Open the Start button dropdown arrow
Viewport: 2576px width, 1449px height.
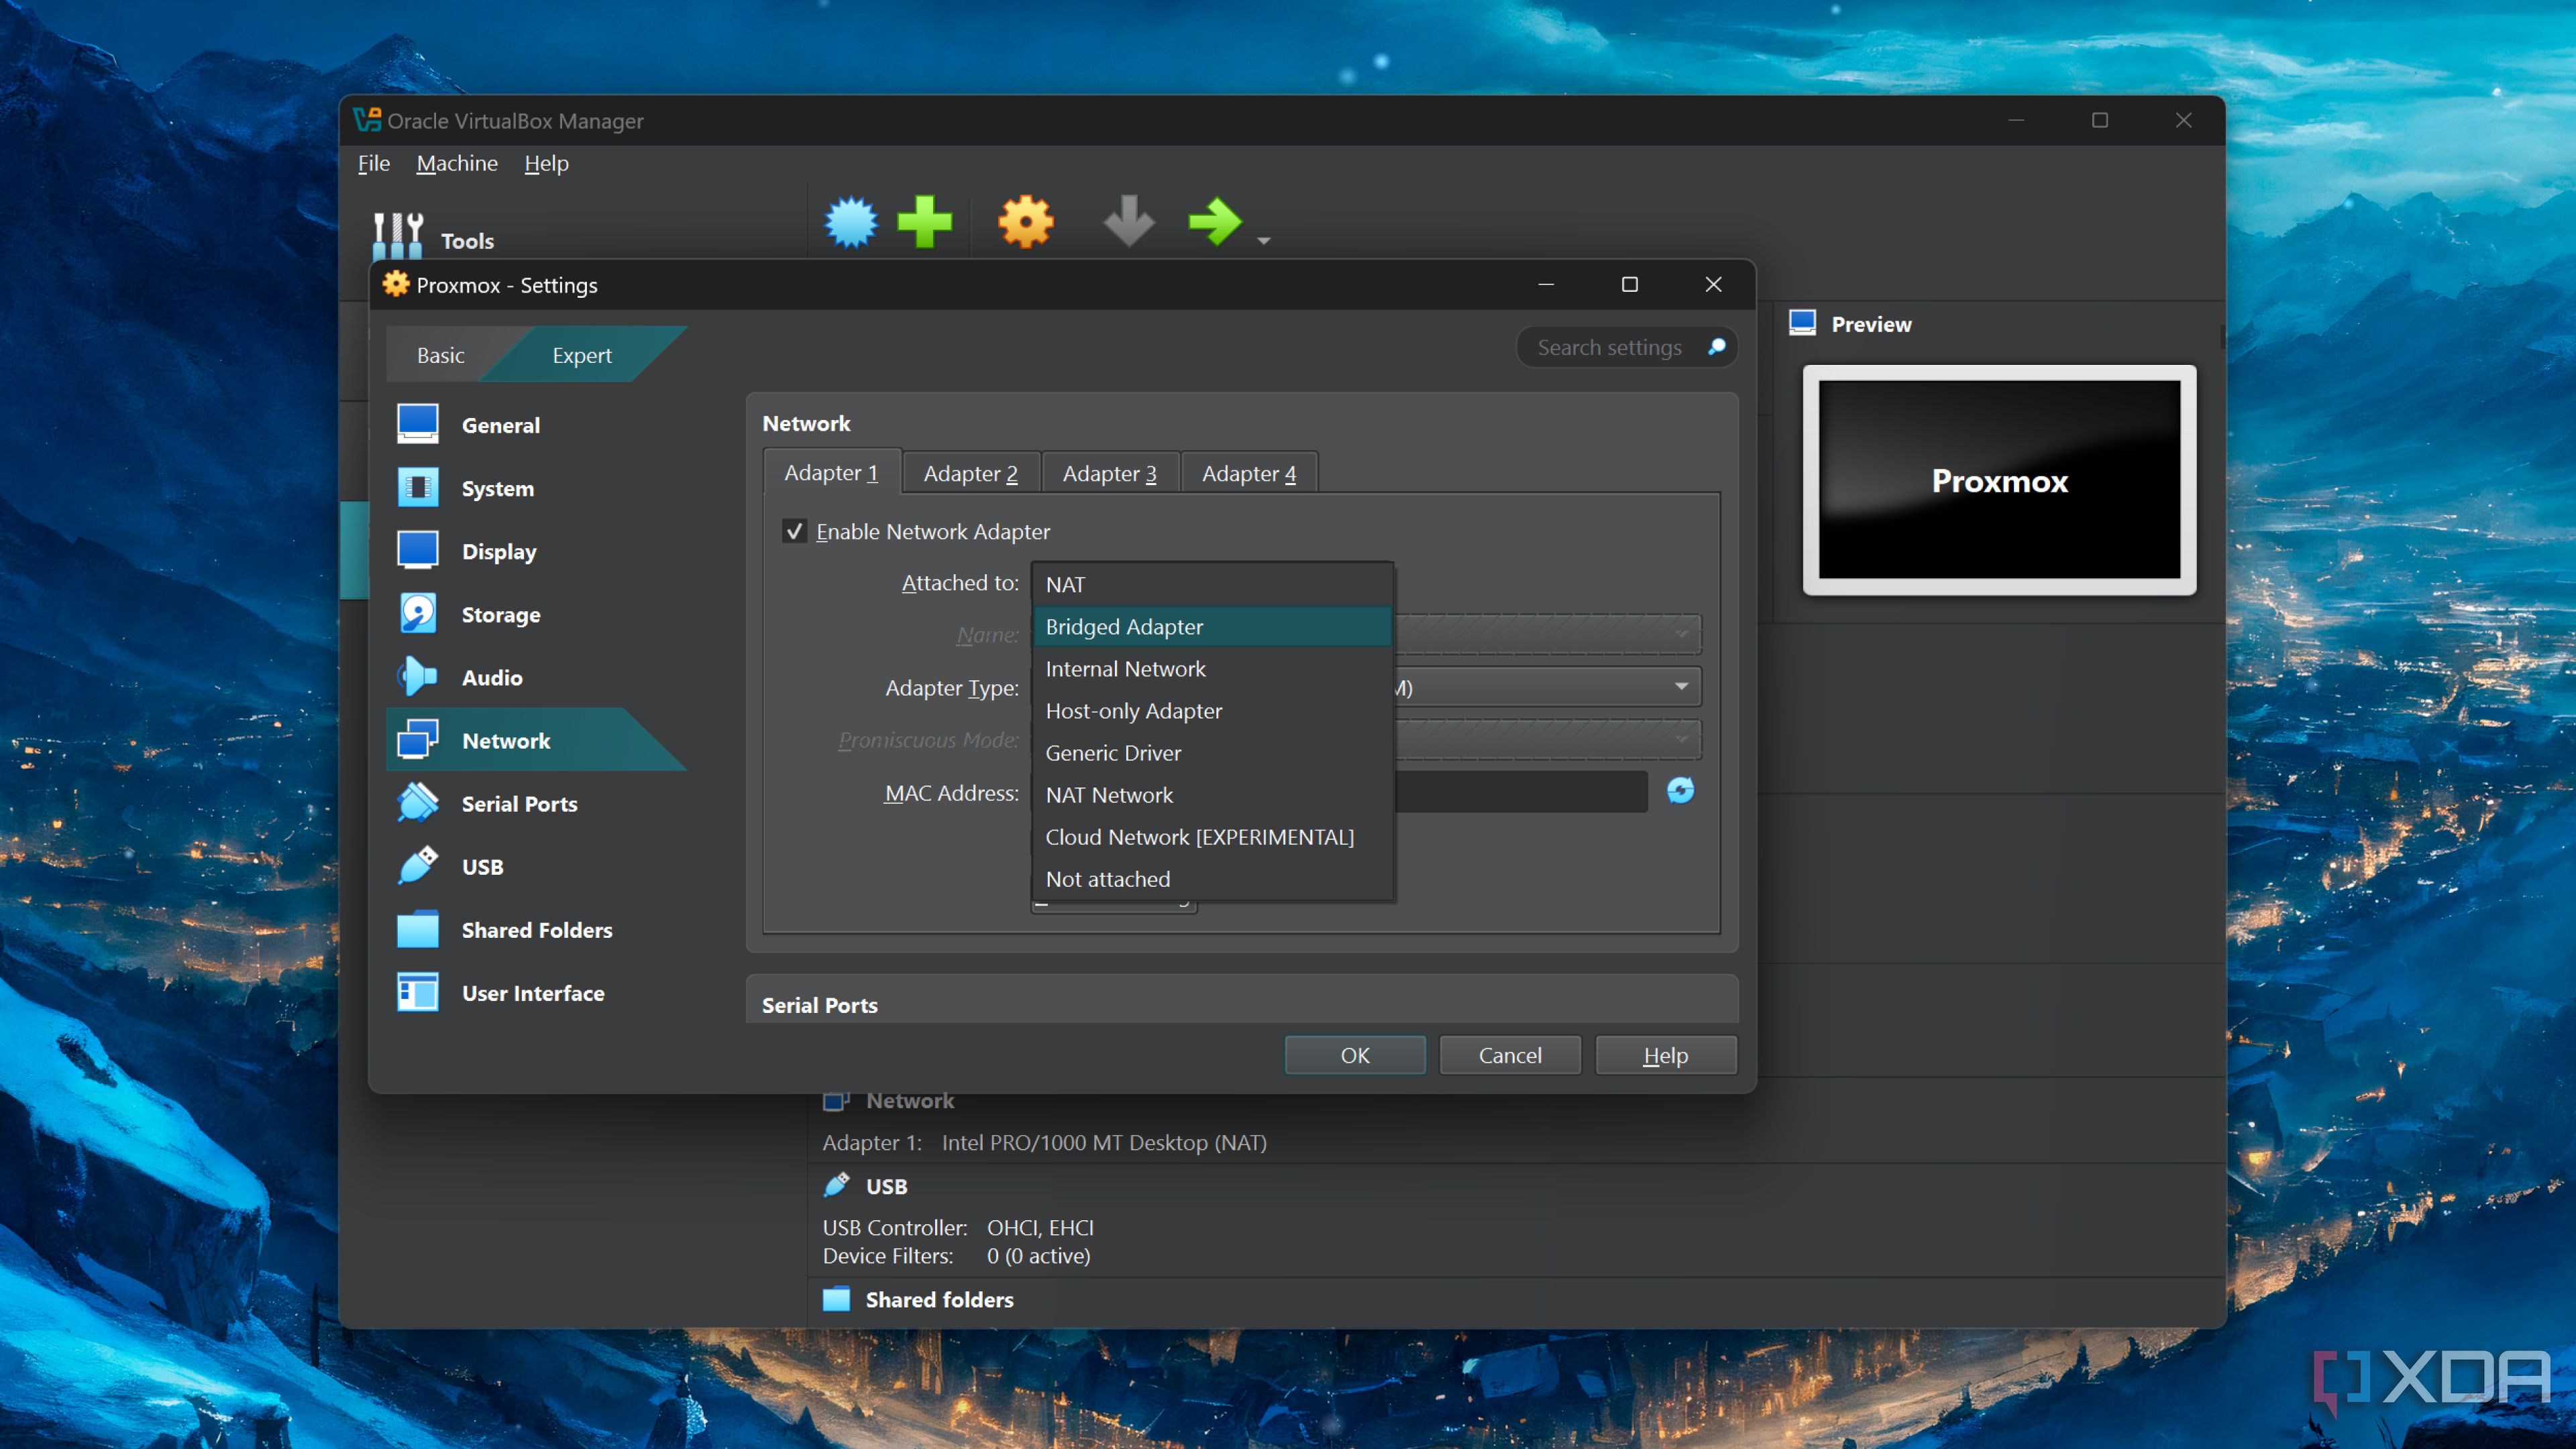click(x=1264, y=241)
